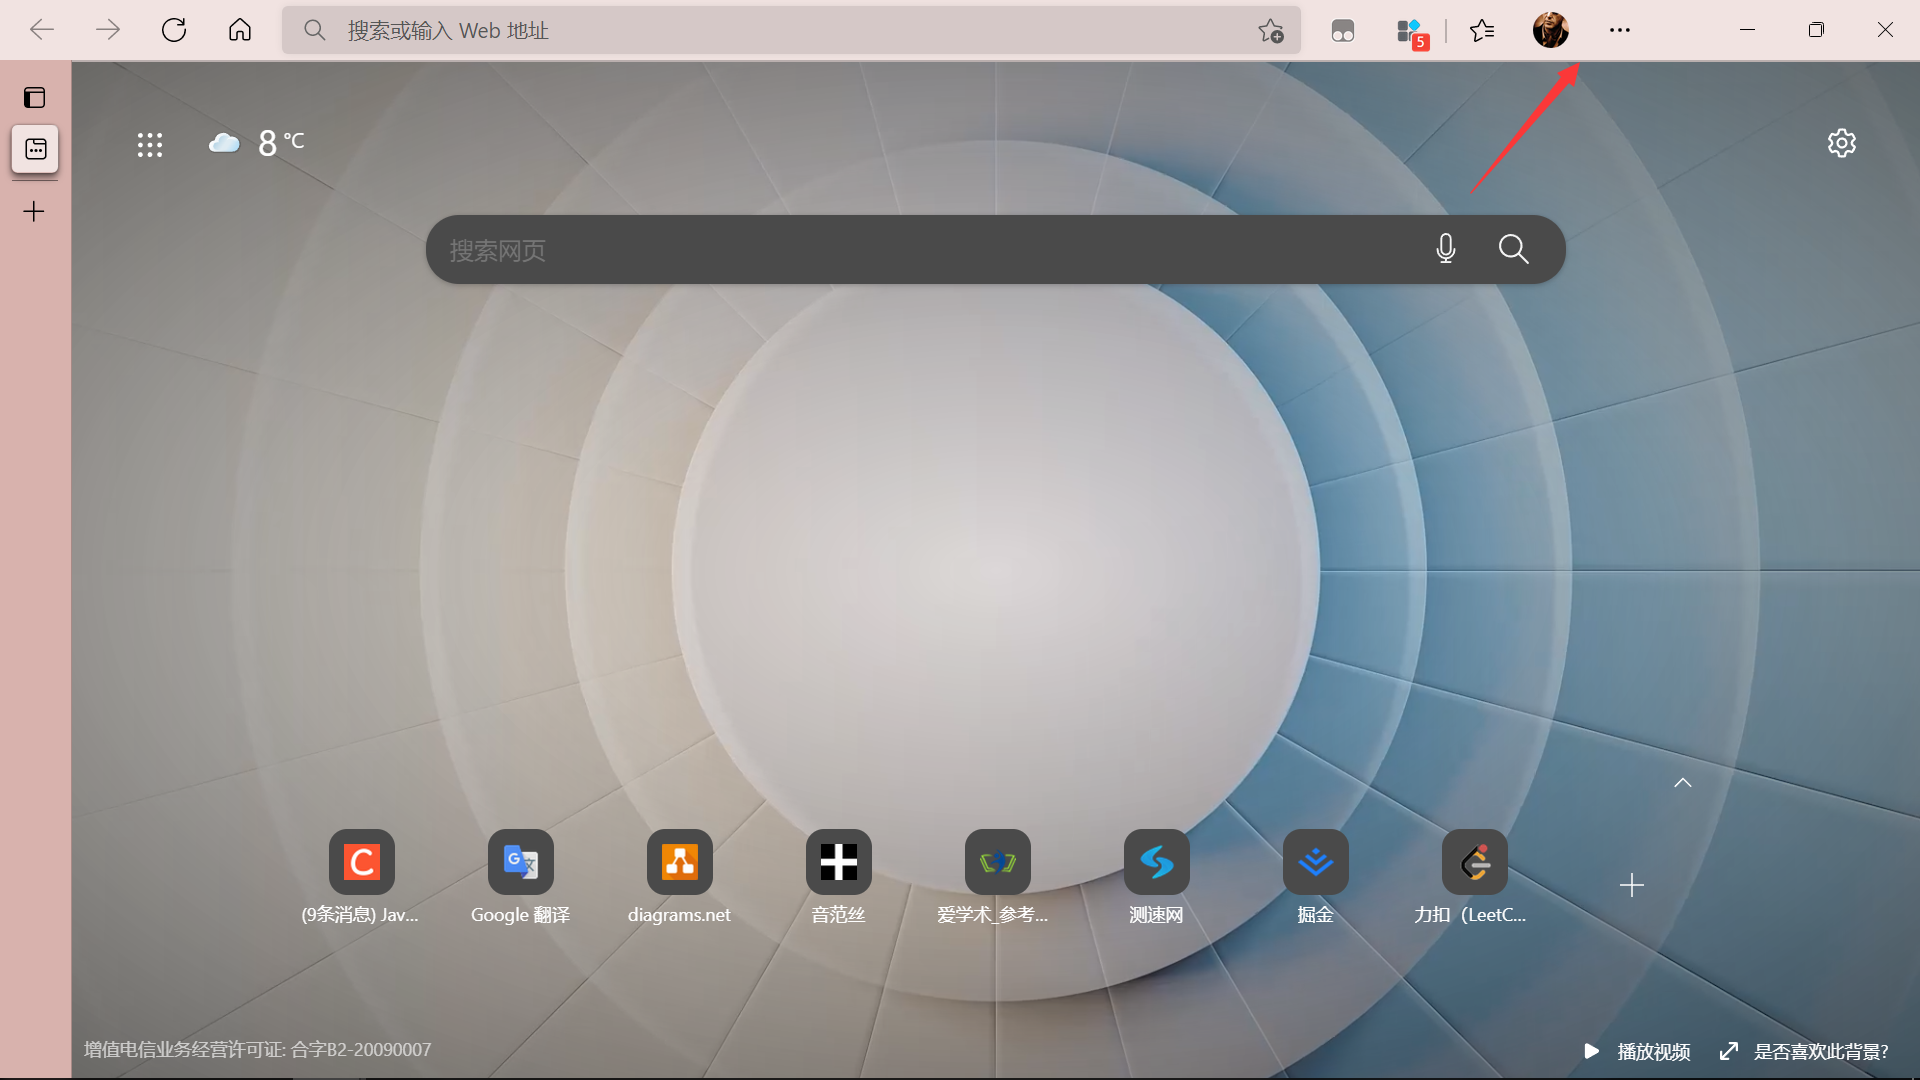
Task: Open the three-dot settings and more menu
Action: [x=1619, y=30]
